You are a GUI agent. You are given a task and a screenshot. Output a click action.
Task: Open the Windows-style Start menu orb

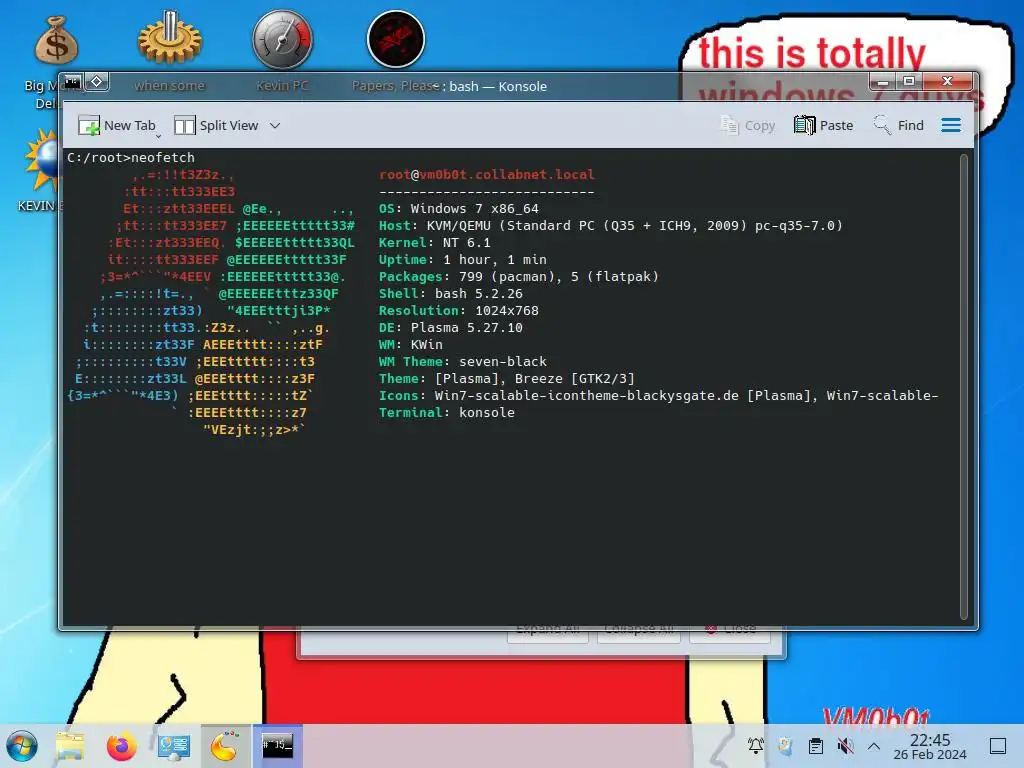[22, 746]
